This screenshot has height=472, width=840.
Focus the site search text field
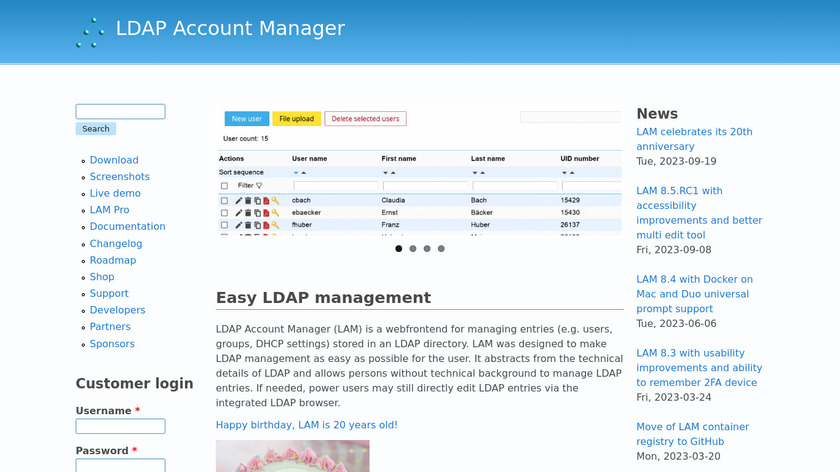click(121, 111)
